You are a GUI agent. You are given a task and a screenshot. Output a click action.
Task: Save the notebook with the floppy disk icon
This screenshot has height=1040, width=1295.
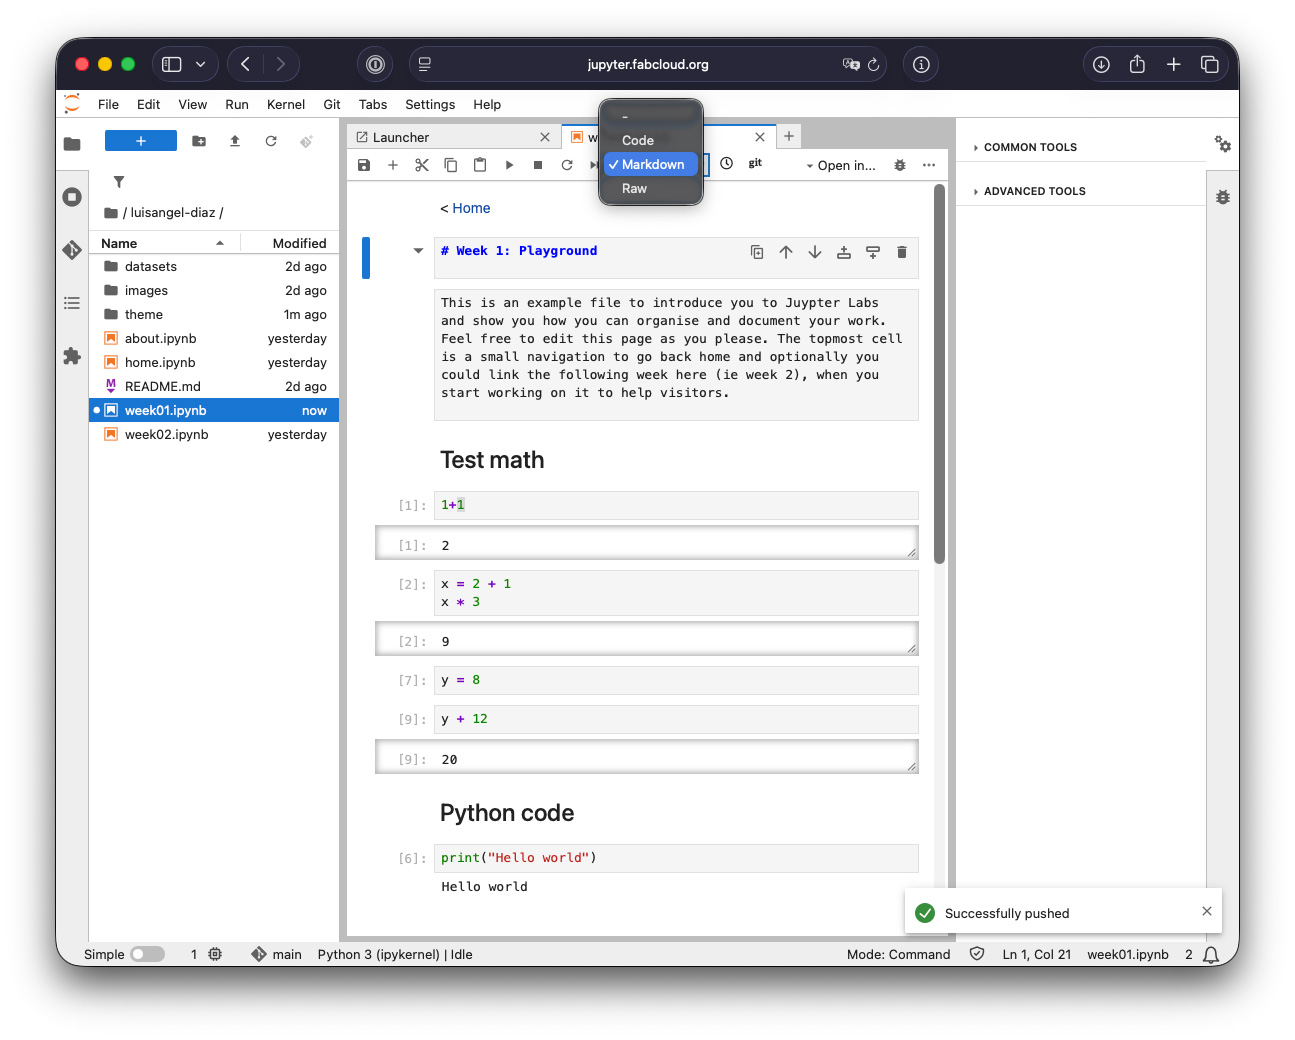364,165
